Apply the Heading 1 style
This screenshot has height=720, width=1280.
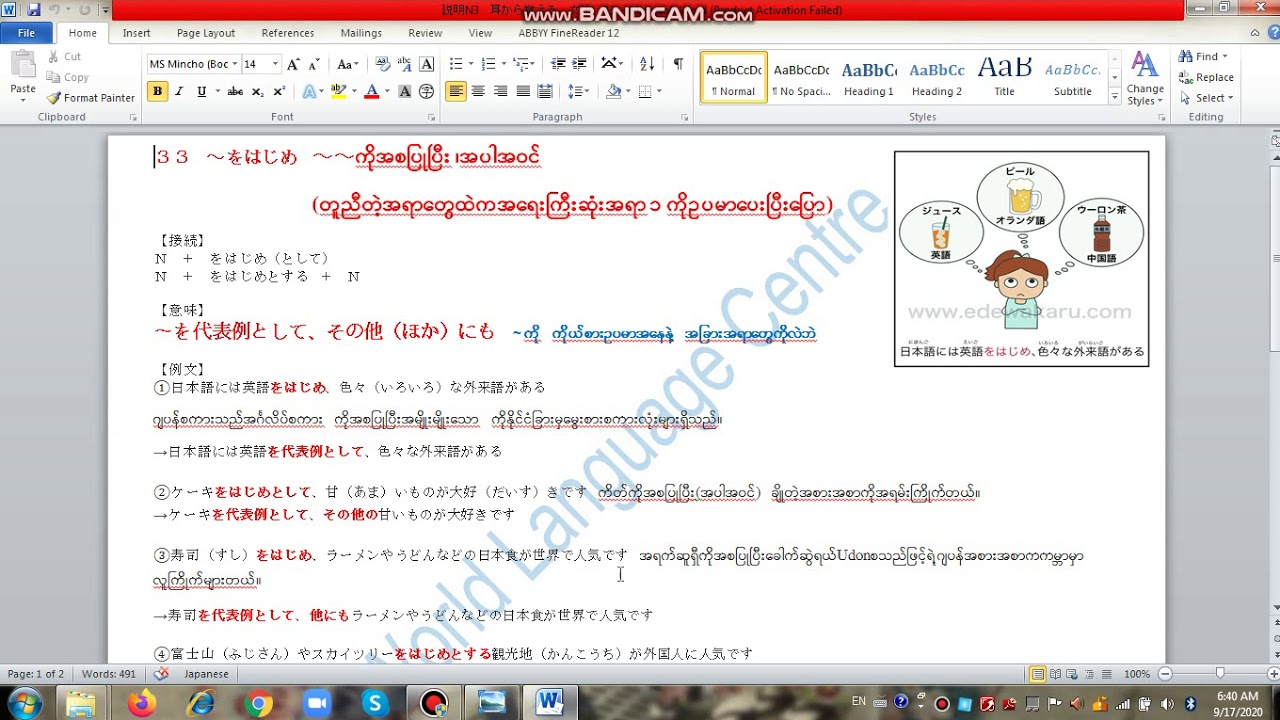(869, 78)
